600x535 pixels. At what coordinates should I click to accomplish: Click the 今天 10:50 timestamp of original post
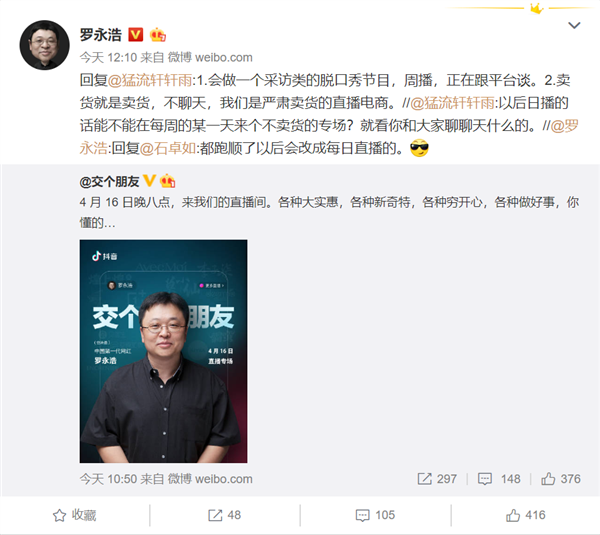pyautogui.click(x=108, y=479)
